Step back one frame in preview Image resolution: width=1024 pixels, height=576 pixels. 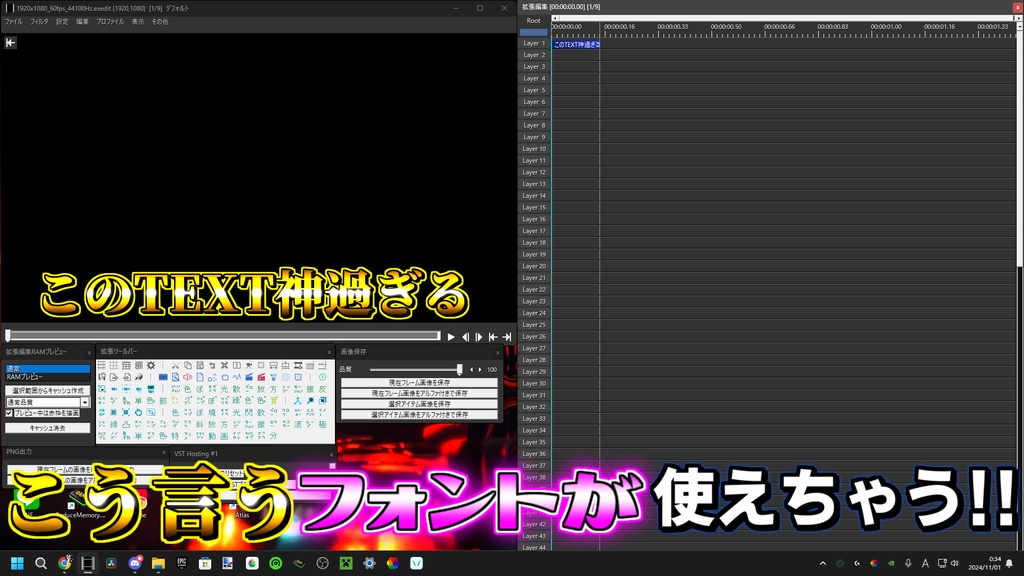[465, 337]
